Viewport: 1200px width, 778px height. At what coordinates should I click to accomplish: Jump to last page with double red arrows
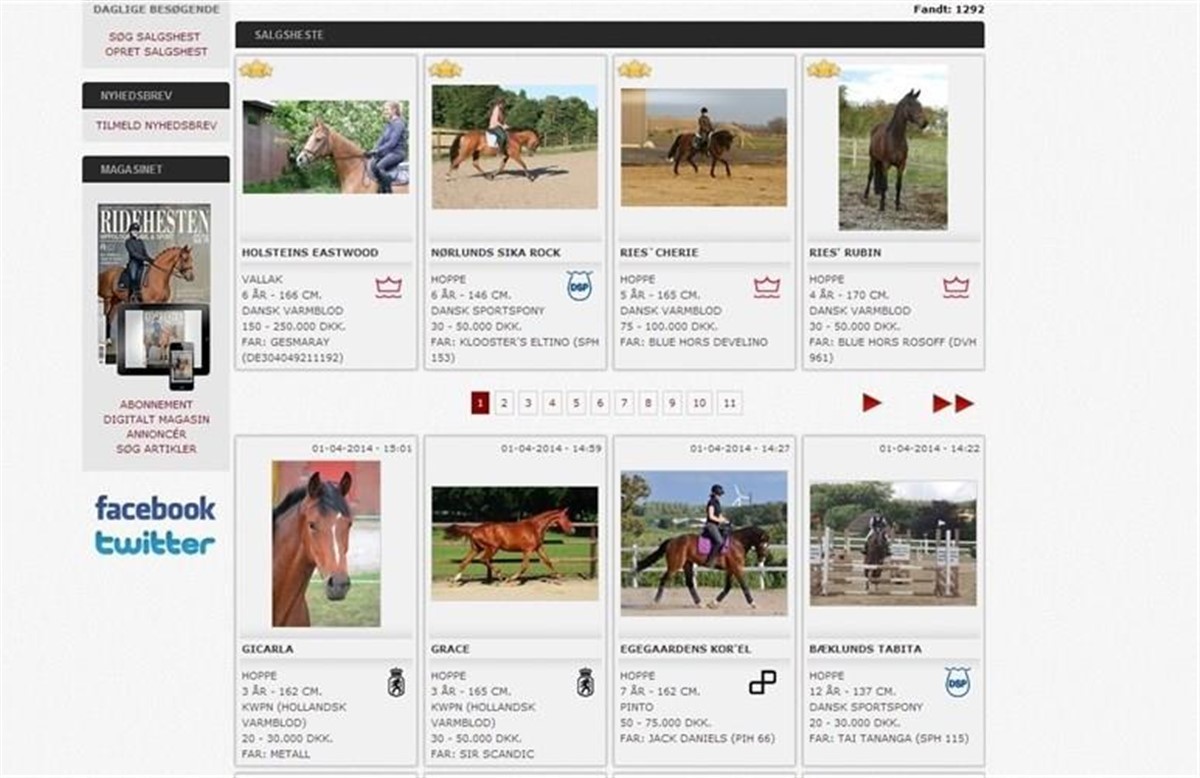(953, 403)
